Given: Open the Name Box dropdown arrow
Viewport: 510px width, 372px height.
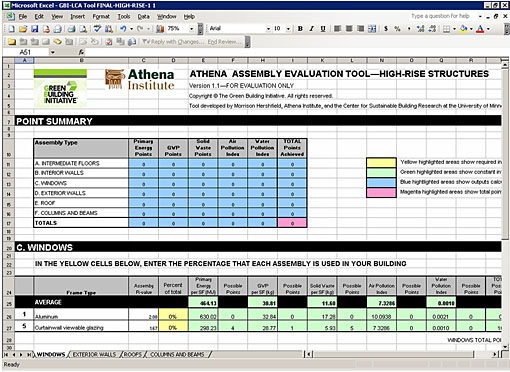Looking at the screenshot, I should (x=52, y=52).
